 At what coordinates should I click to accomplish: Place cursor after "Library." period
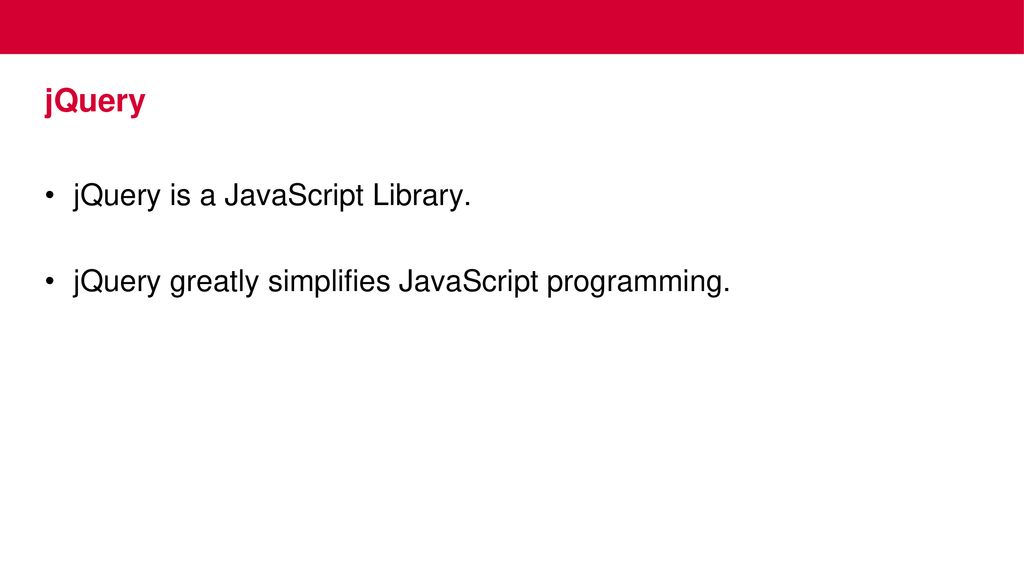[472, 196]
